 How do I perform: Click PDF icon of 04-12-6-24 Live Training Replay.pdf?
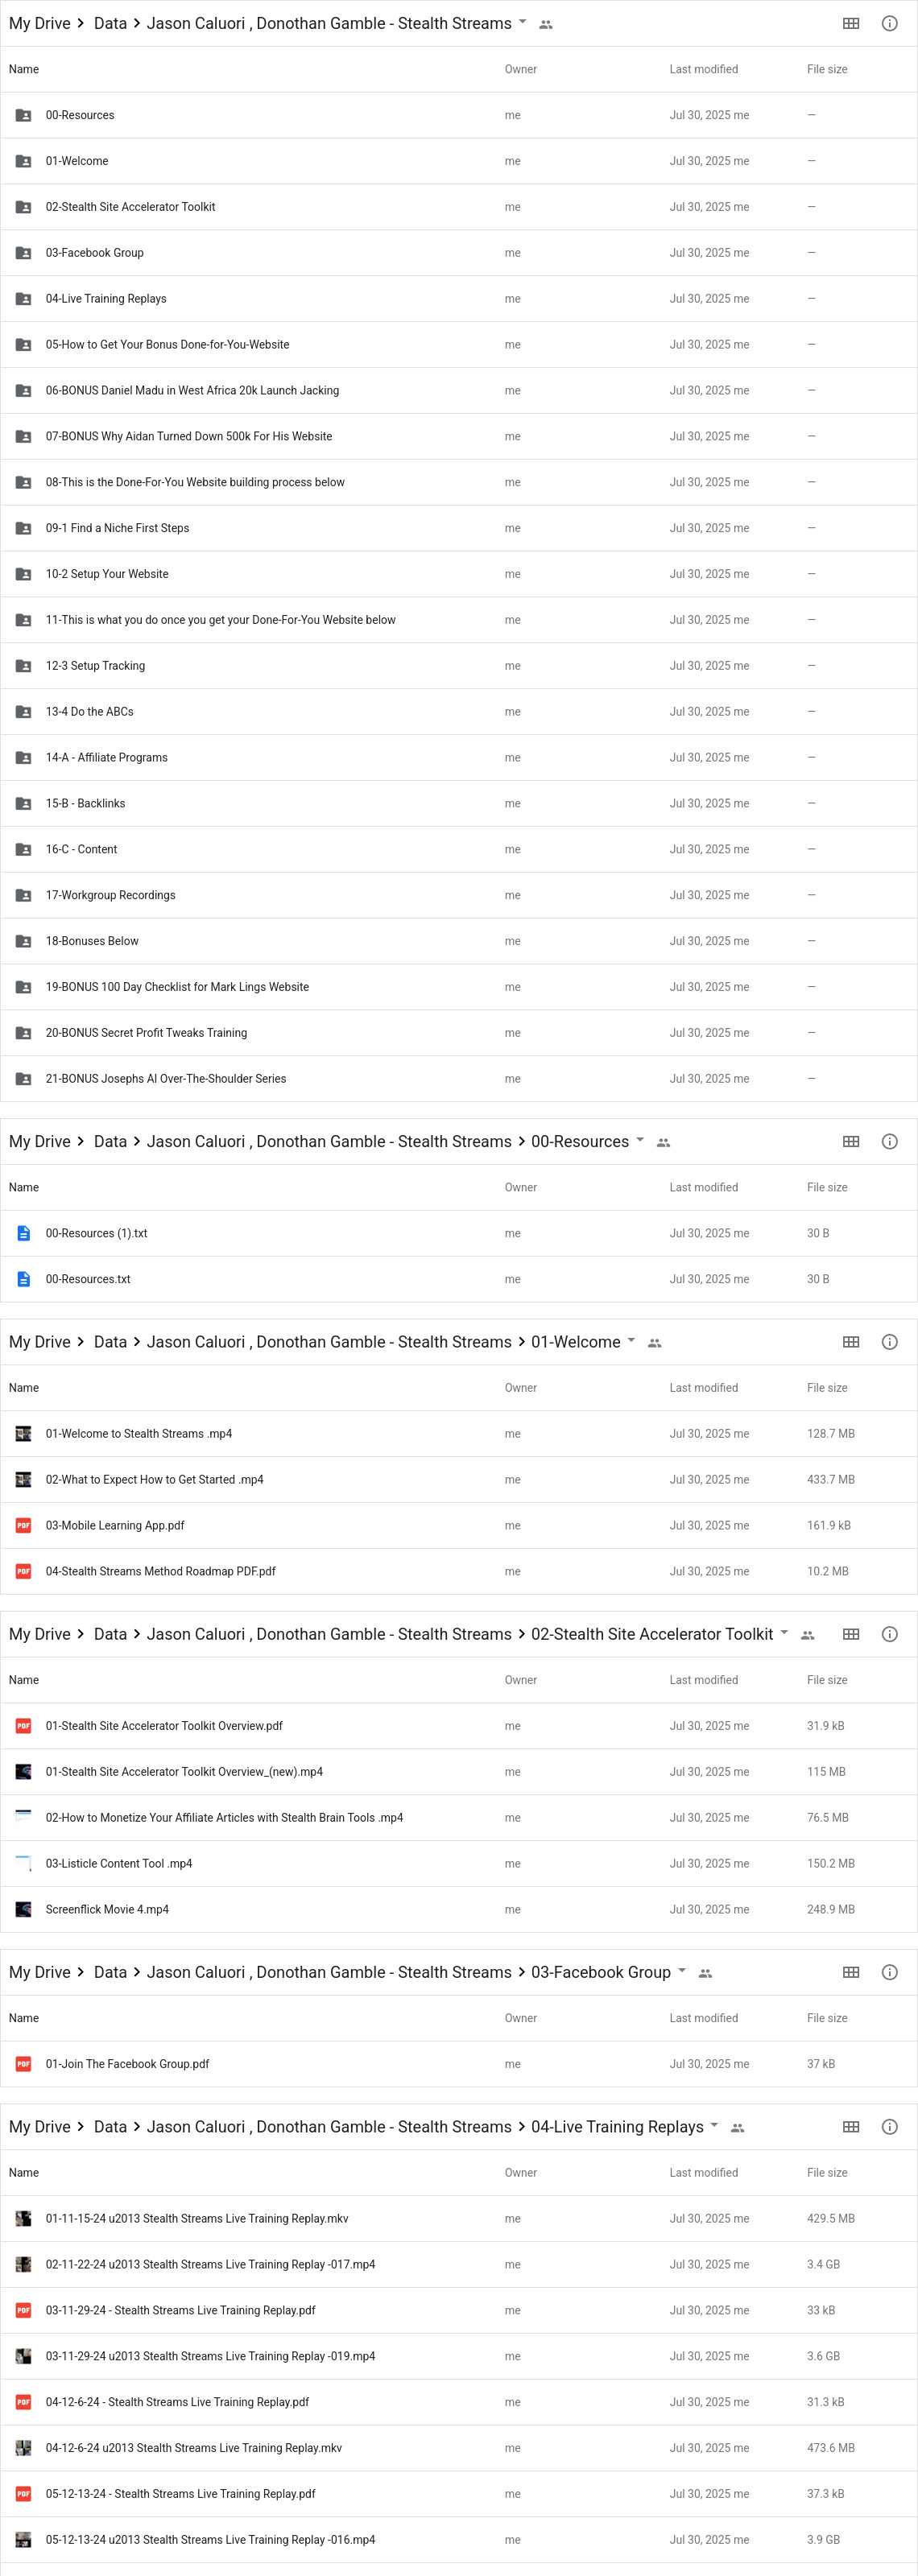pyautogui.click(x=23, y=2401)
